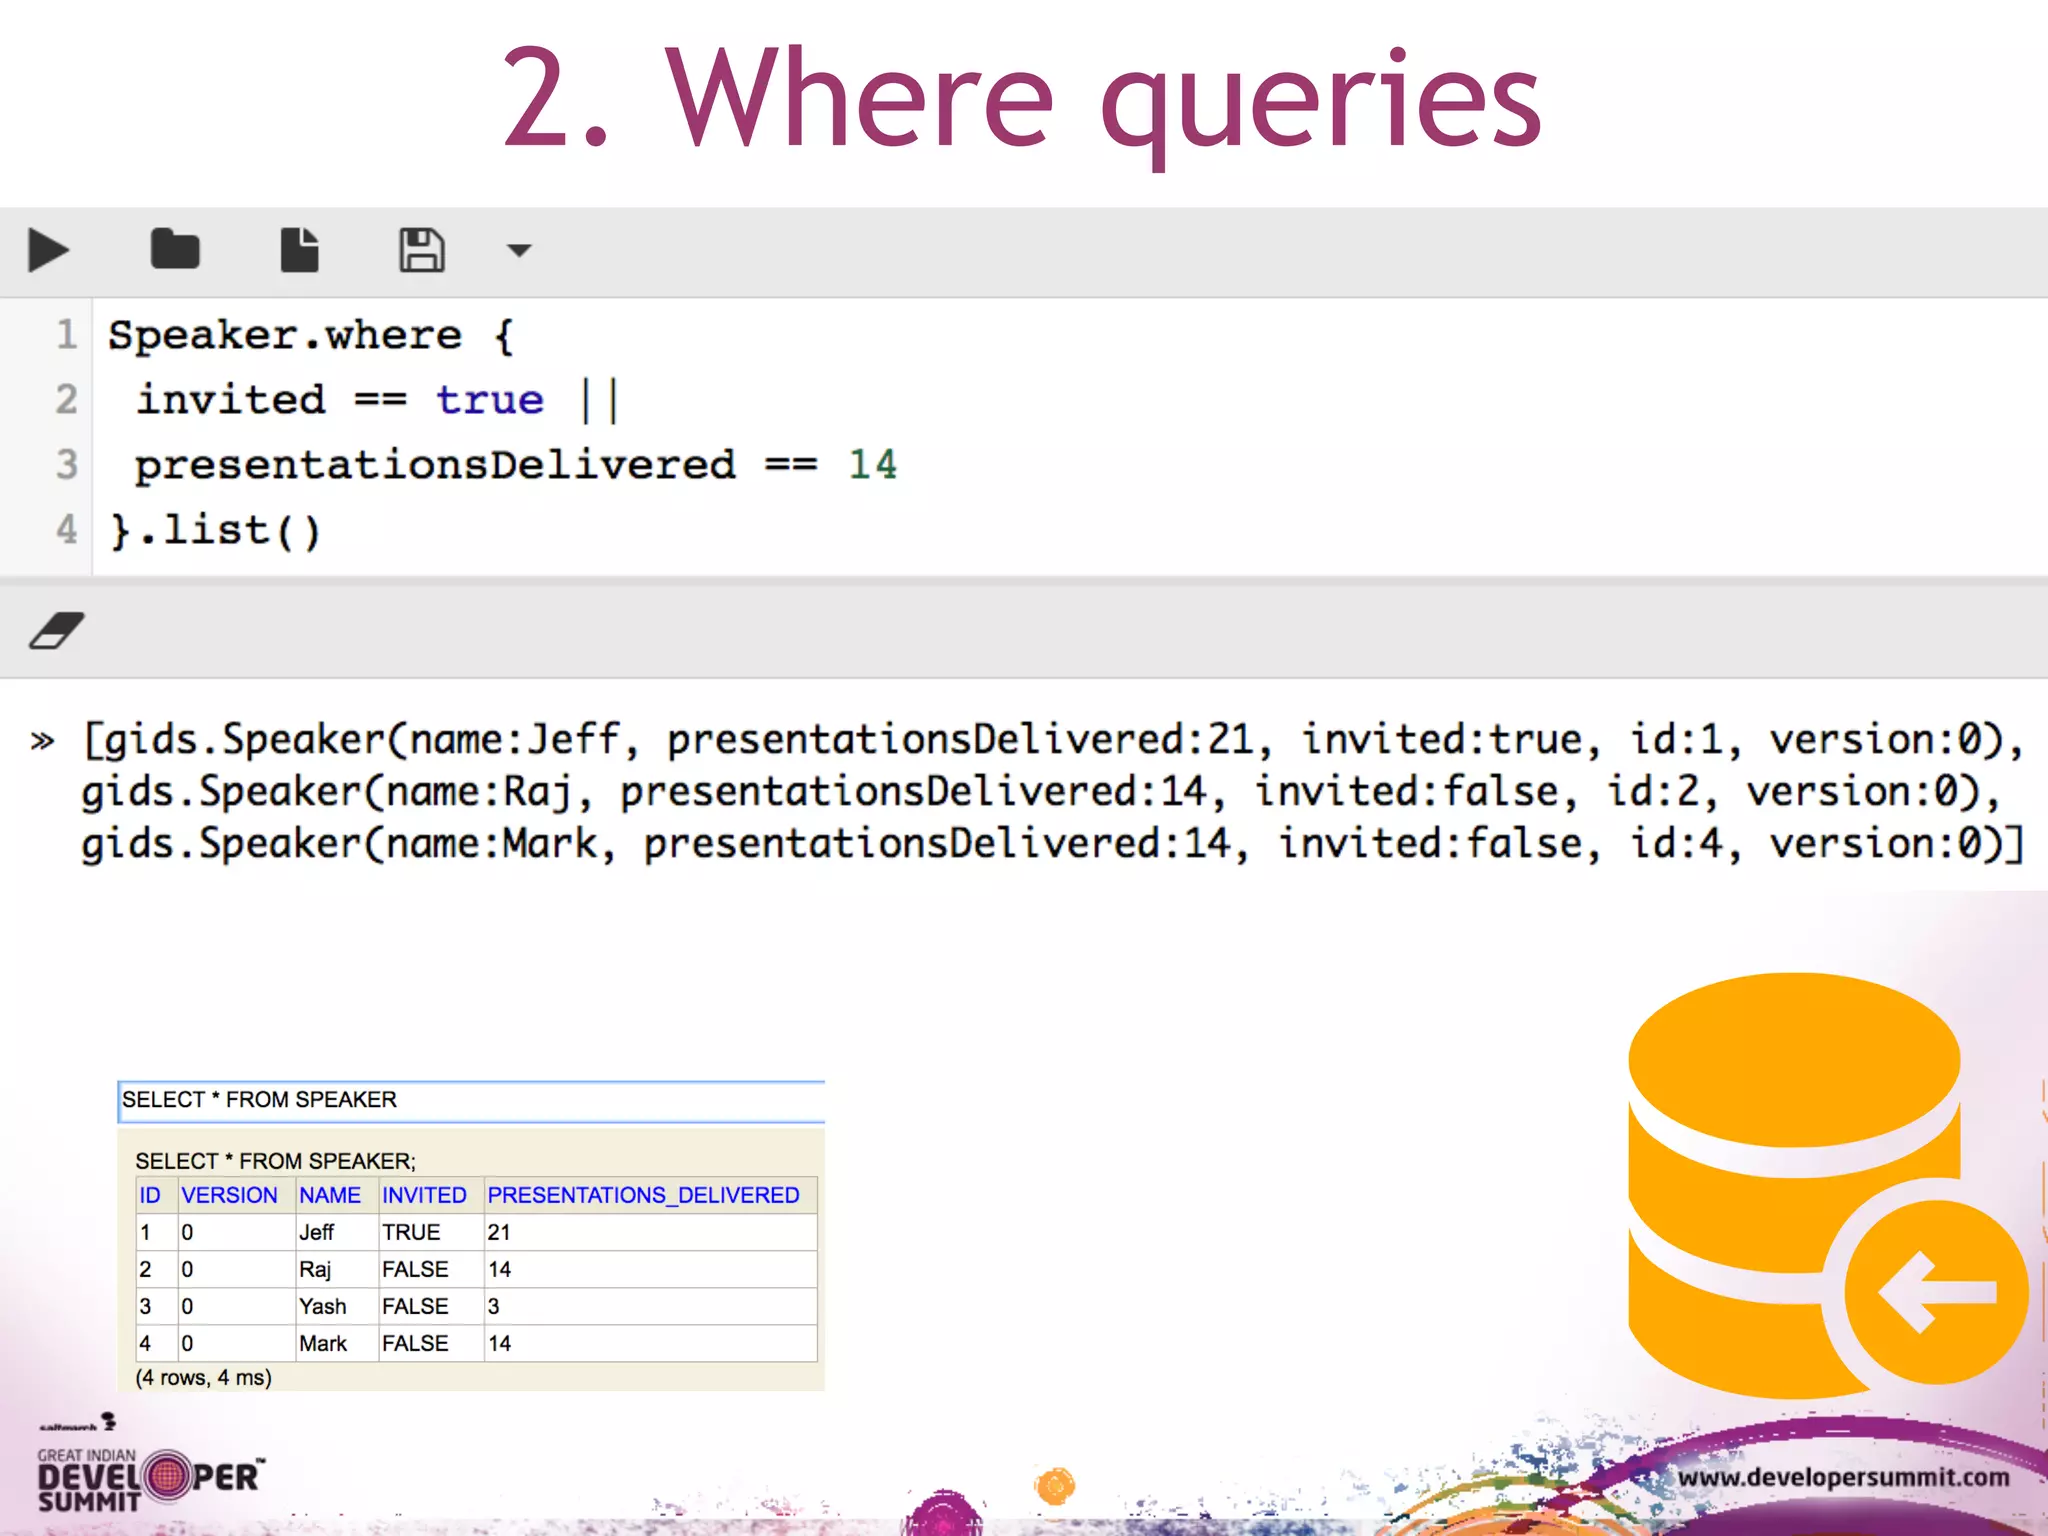Click the 'name:Raj' speaker output line
Image resolution: width=2048 pixels, height=1536 pixels.
1040,792
